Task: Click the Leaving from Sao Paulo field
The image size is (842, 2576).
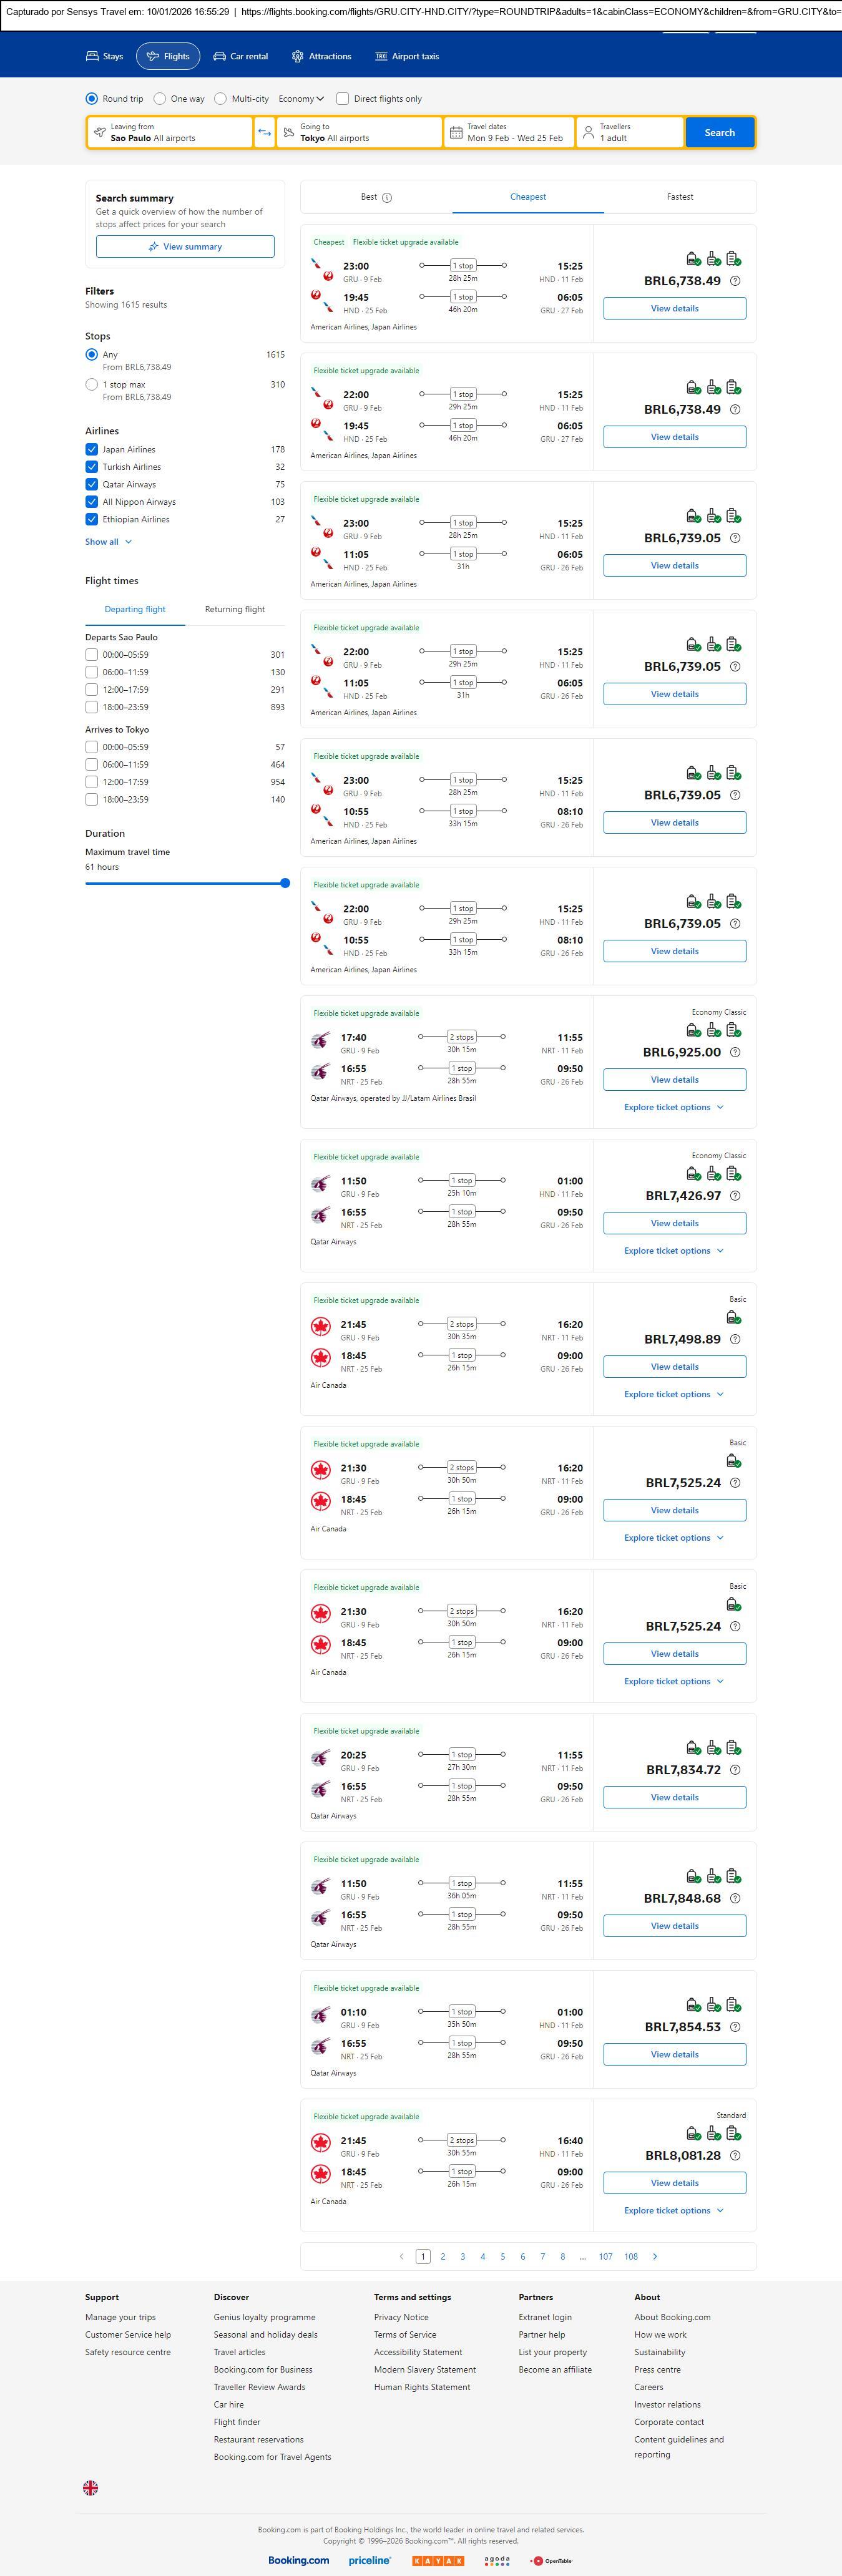Action: pyautogui.click(x=170, y=133)
